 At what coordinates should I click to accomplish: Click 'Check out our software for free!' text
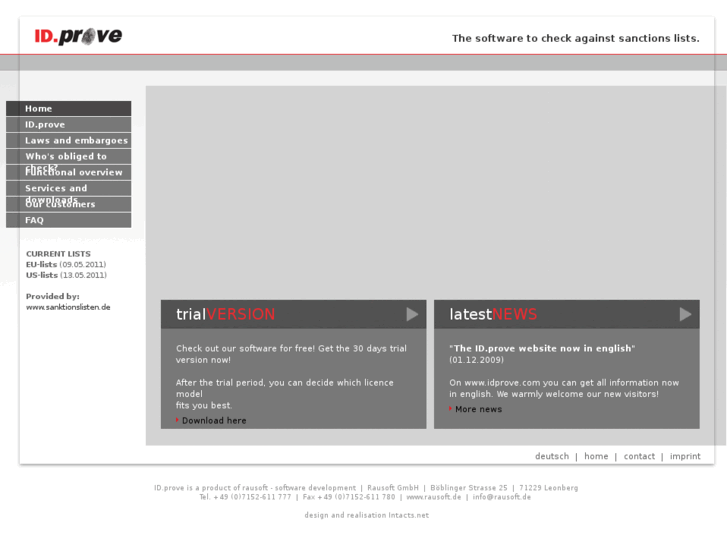[245, 348]
